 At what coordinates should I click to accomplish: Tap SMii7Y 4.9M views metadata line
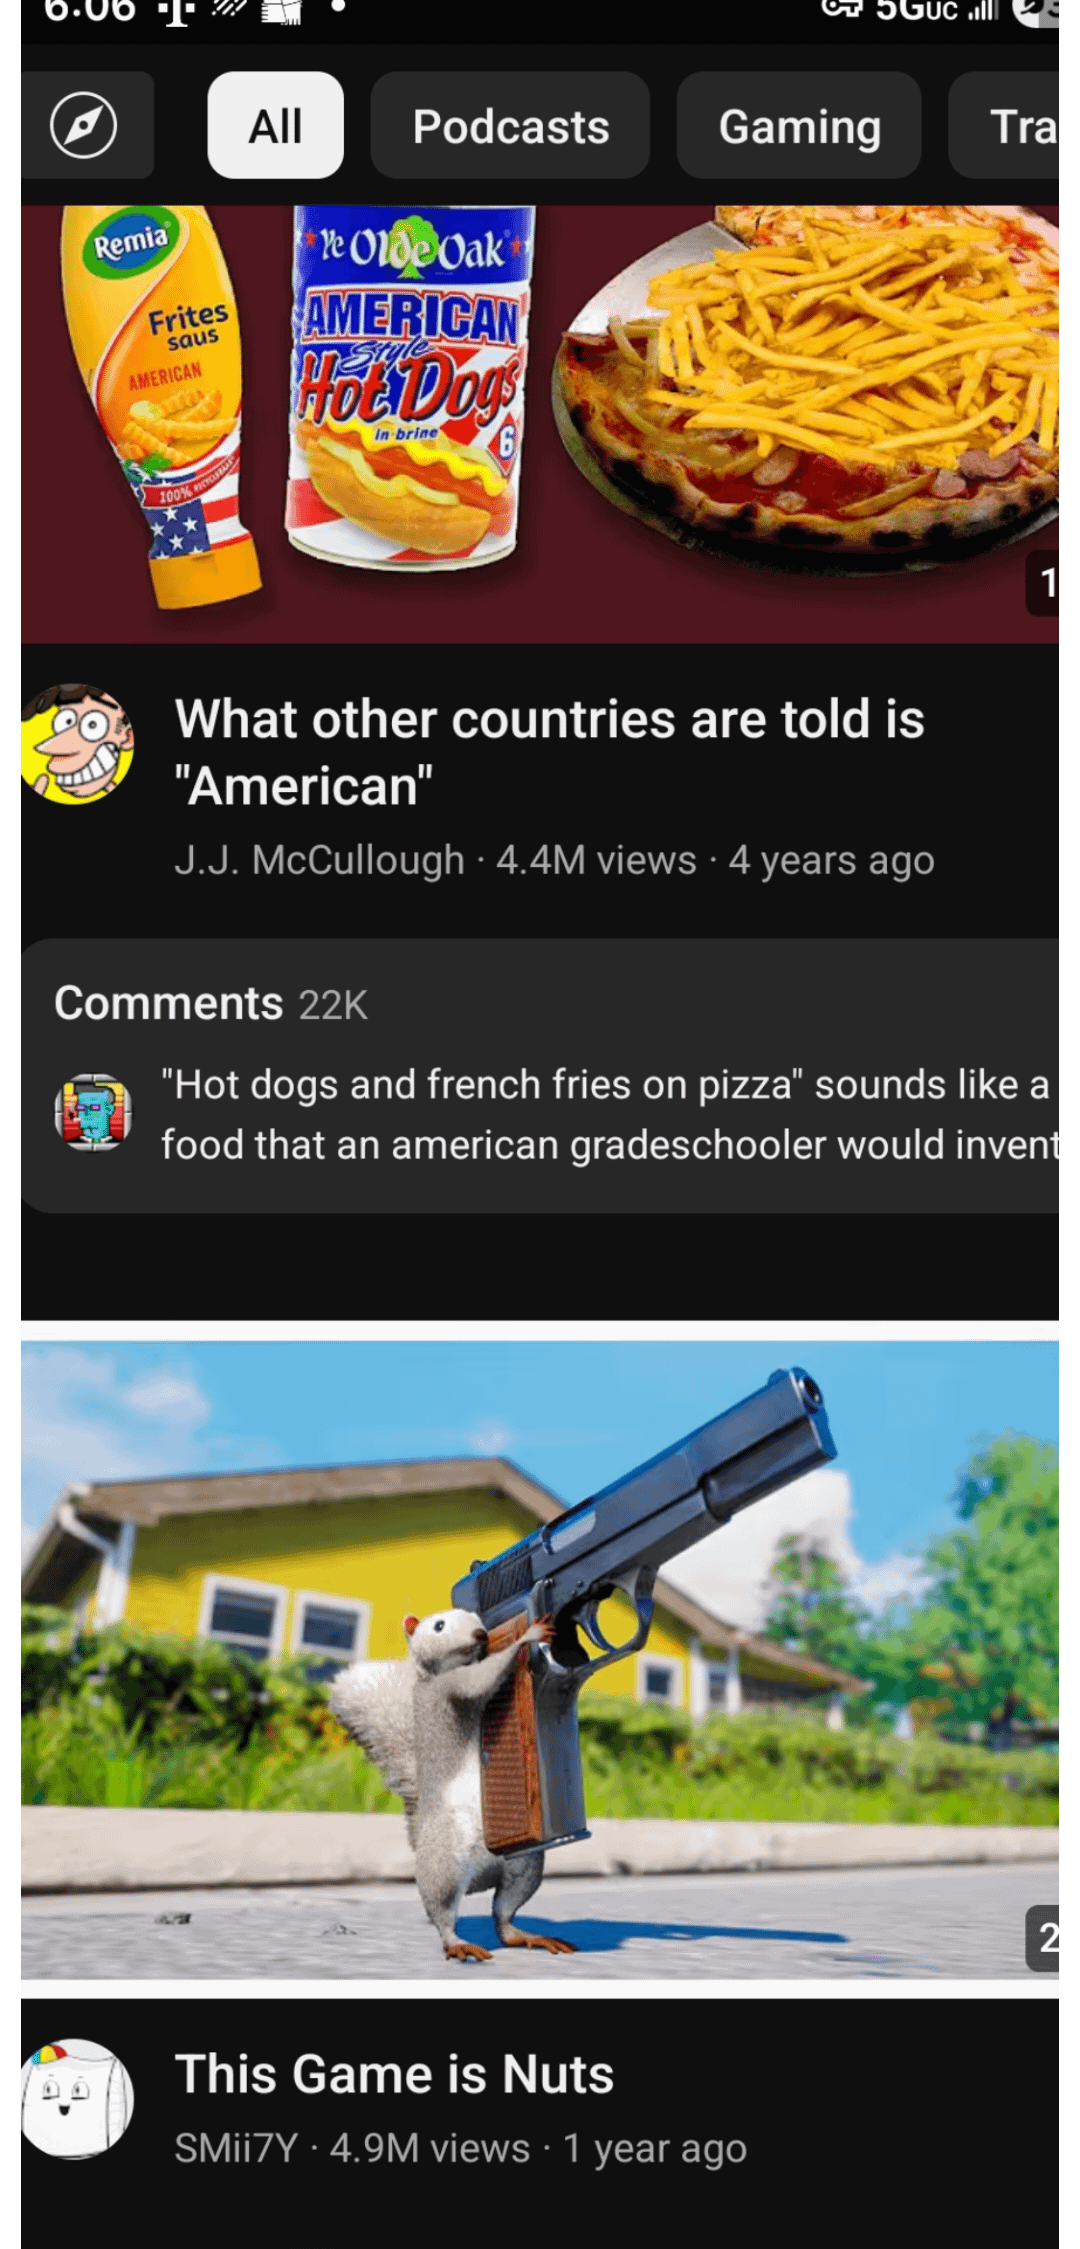[460, 2147]
